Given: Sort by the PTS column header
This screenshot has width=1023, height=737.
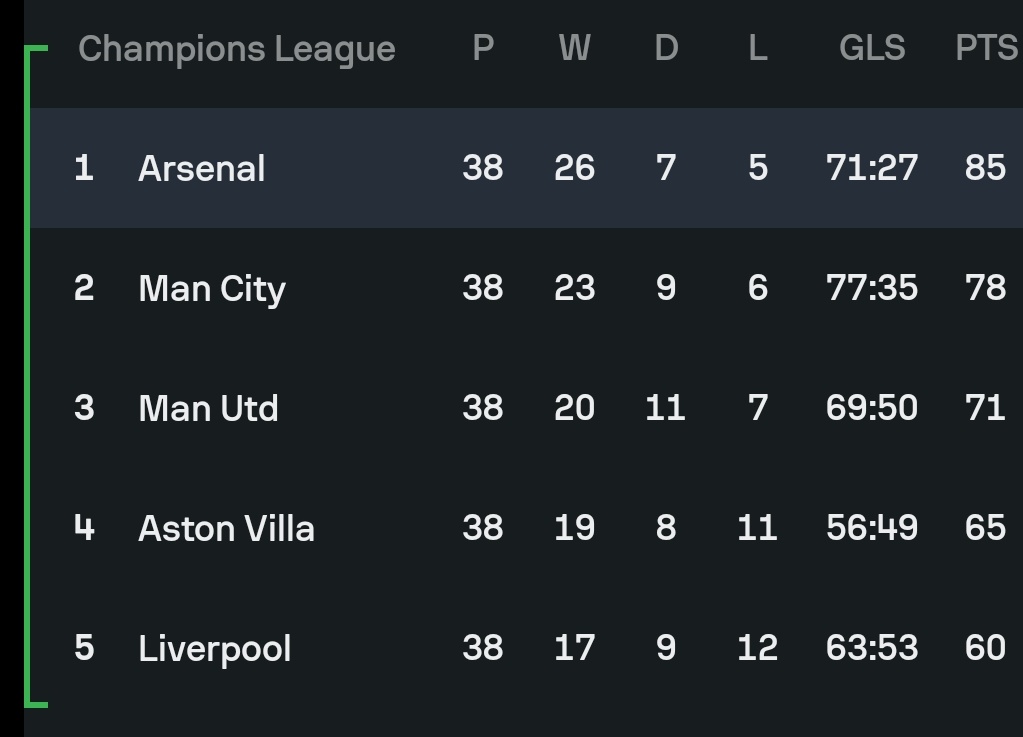Looking at the screenshot, I should (986, 48).
